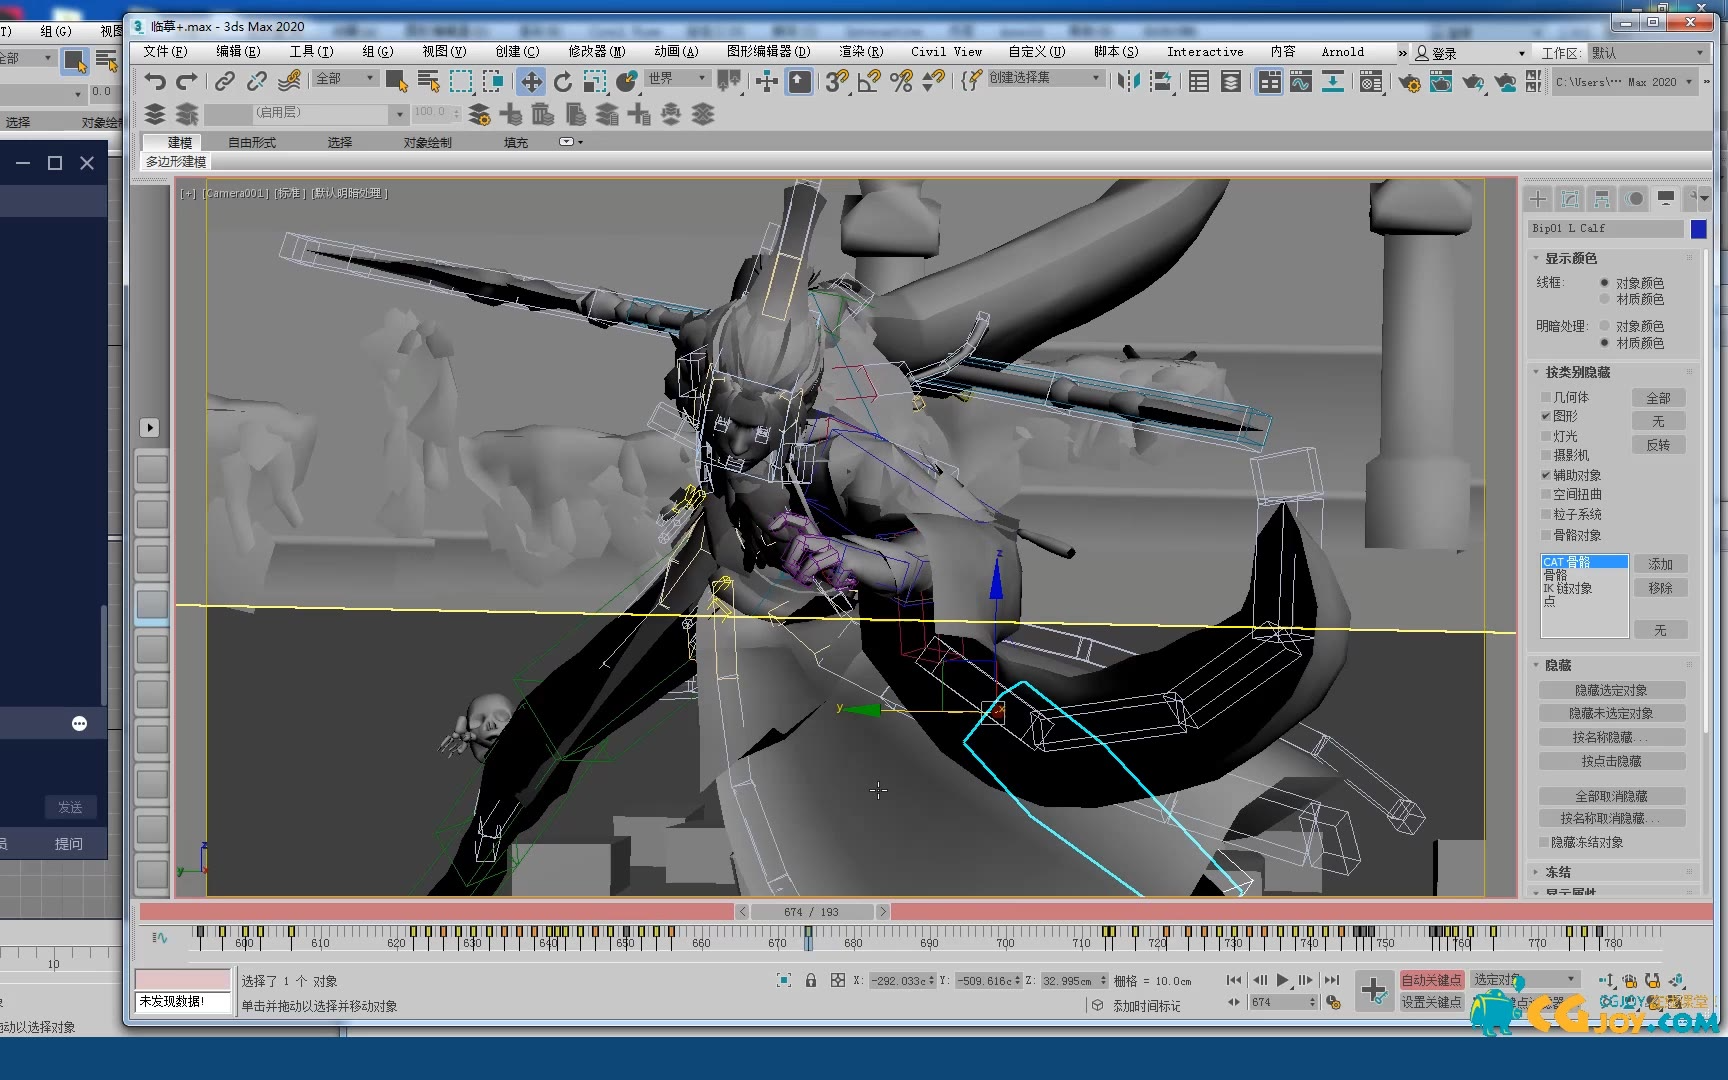Open the Time Configuration icon
The height and width of the screenshot is (1080, 1728).
(x=1333, y=1002)
